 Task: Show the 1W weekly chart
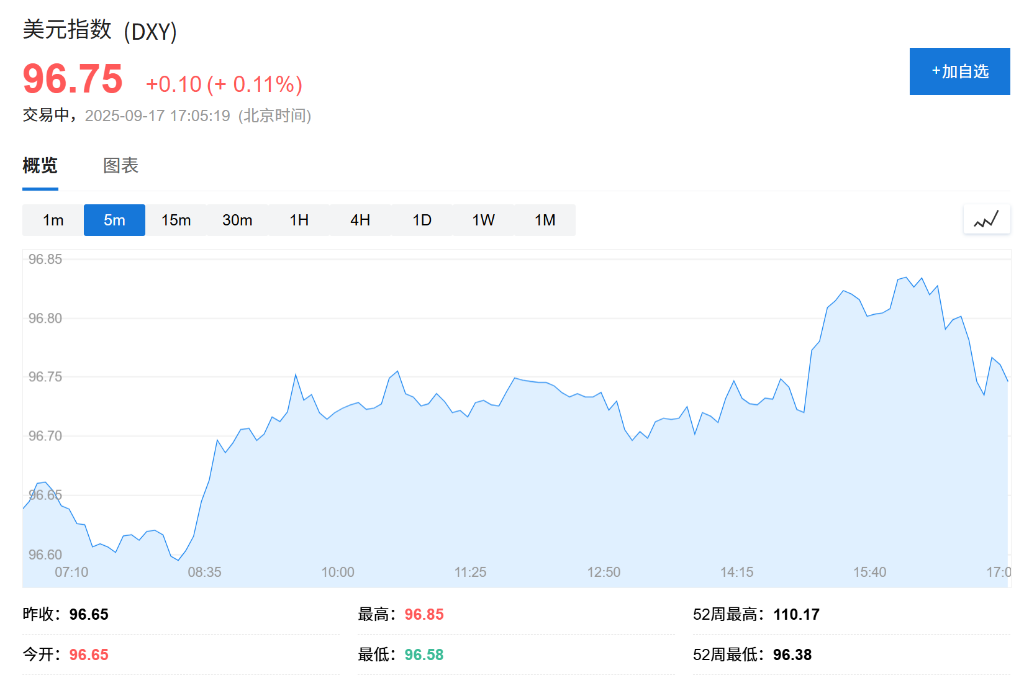483,220
